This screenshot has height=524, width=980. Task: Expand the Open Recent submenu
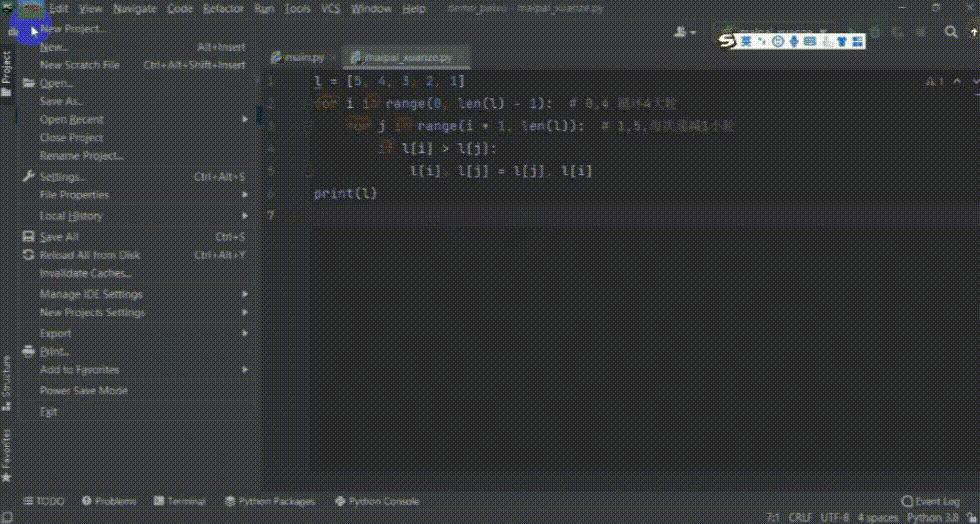click(x=71, y=119)
